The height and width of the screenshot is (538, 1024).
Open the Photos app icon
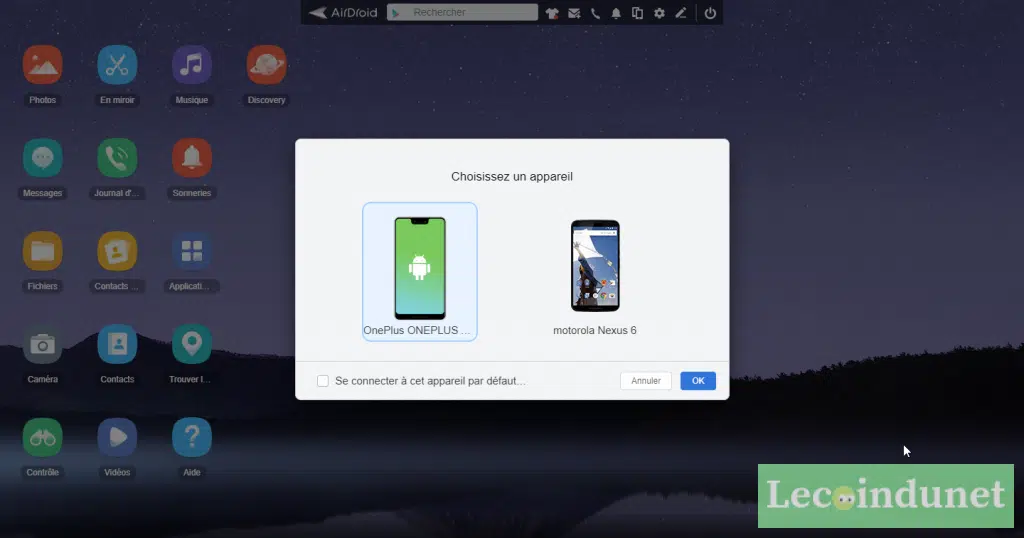pyautogui.click(x=42, y=65)
